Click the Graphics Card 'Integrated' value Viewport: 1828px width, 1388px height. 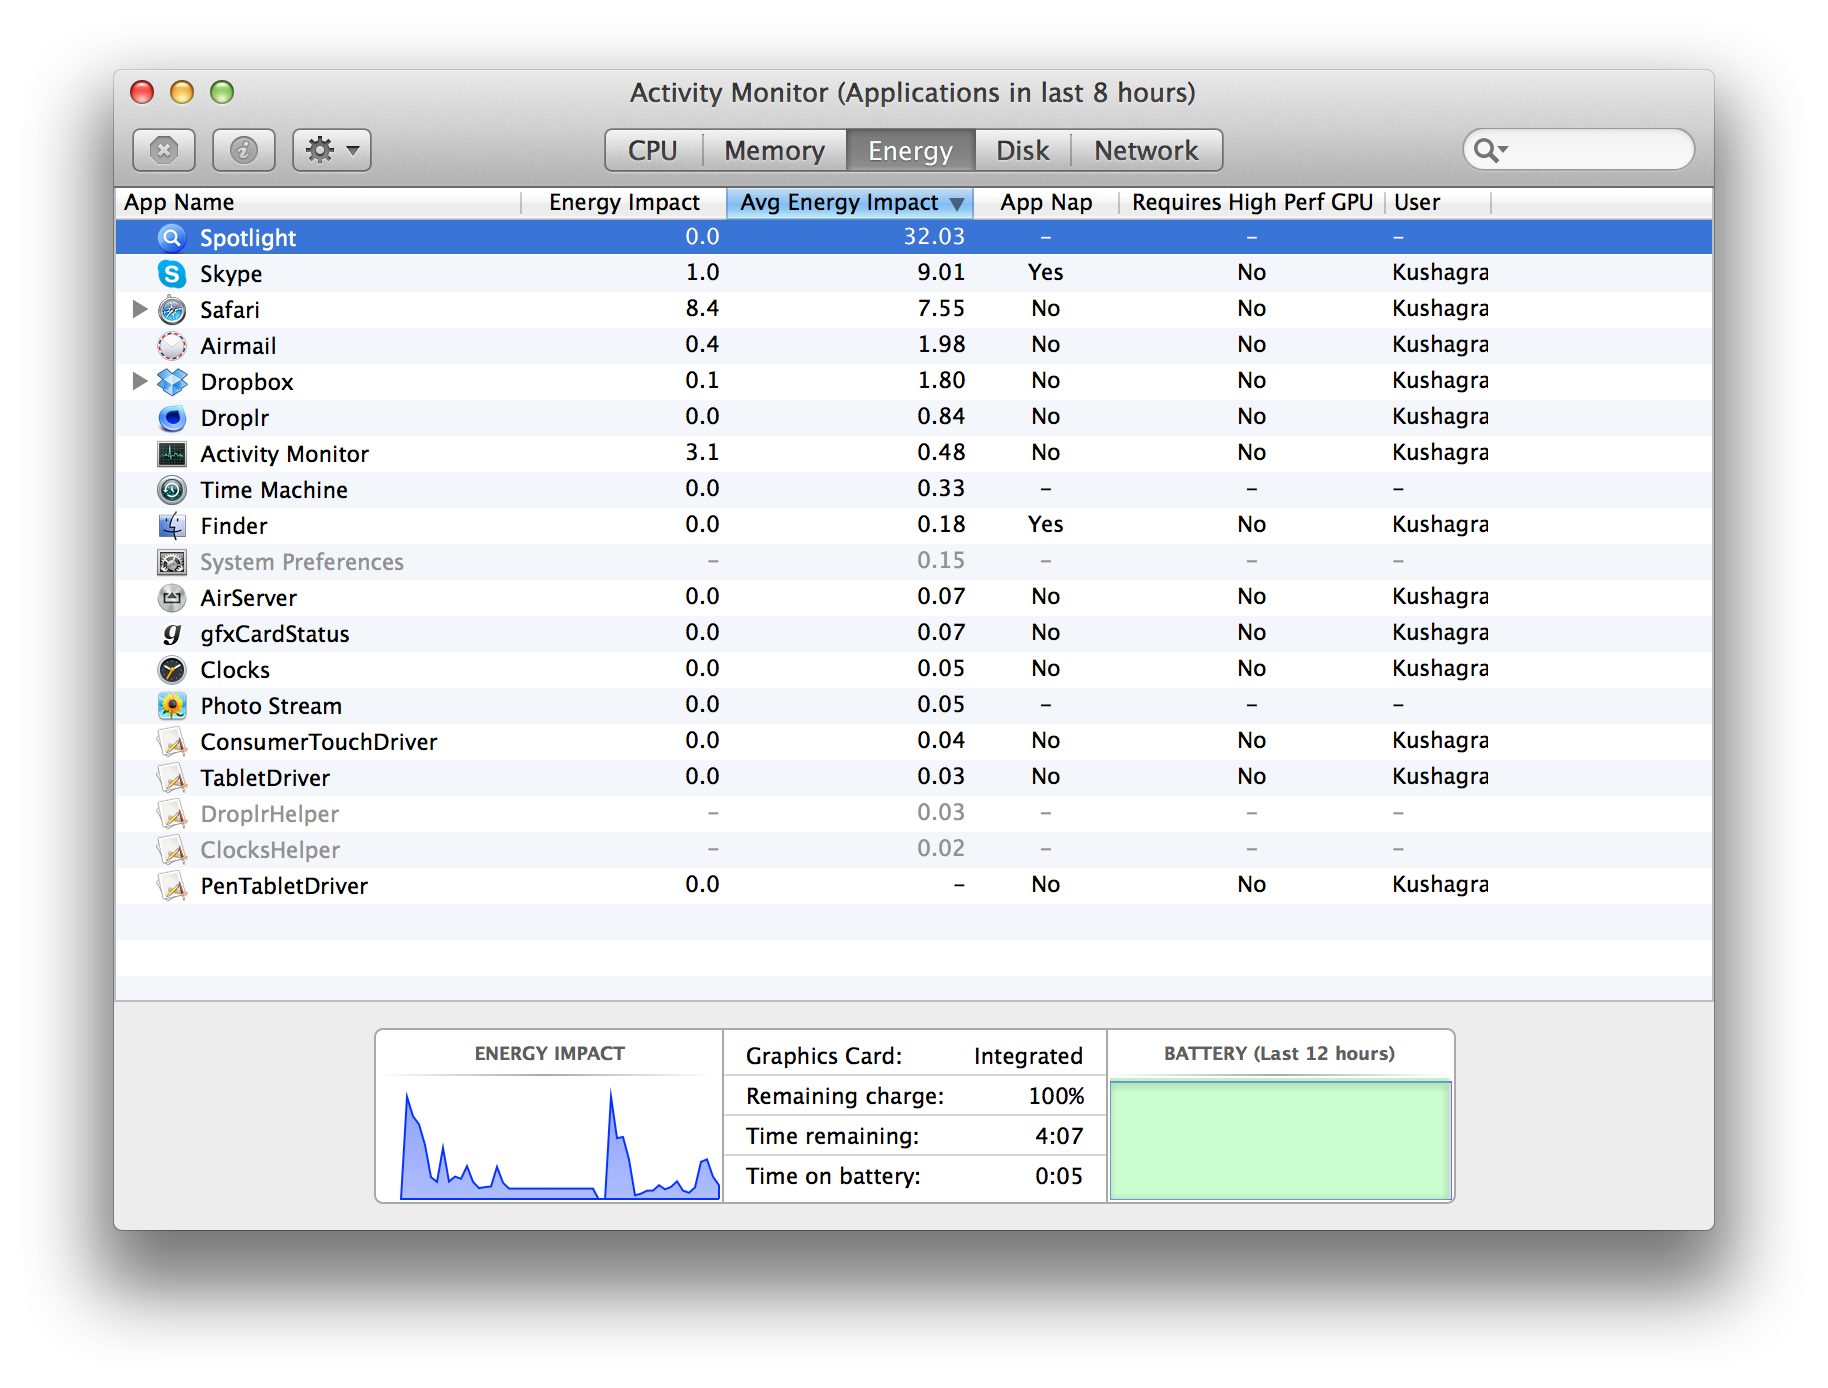(x=1028, y=1056)
